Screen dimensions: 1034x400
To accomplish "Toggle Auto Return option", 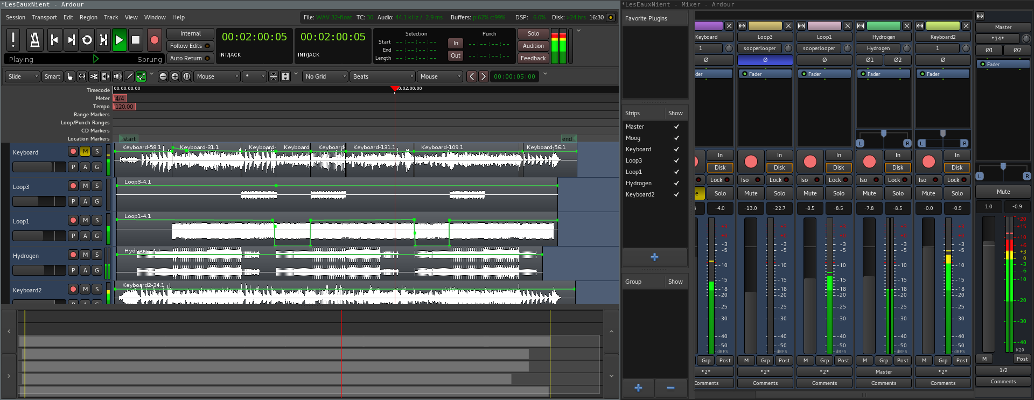I will tap(190, 58).
